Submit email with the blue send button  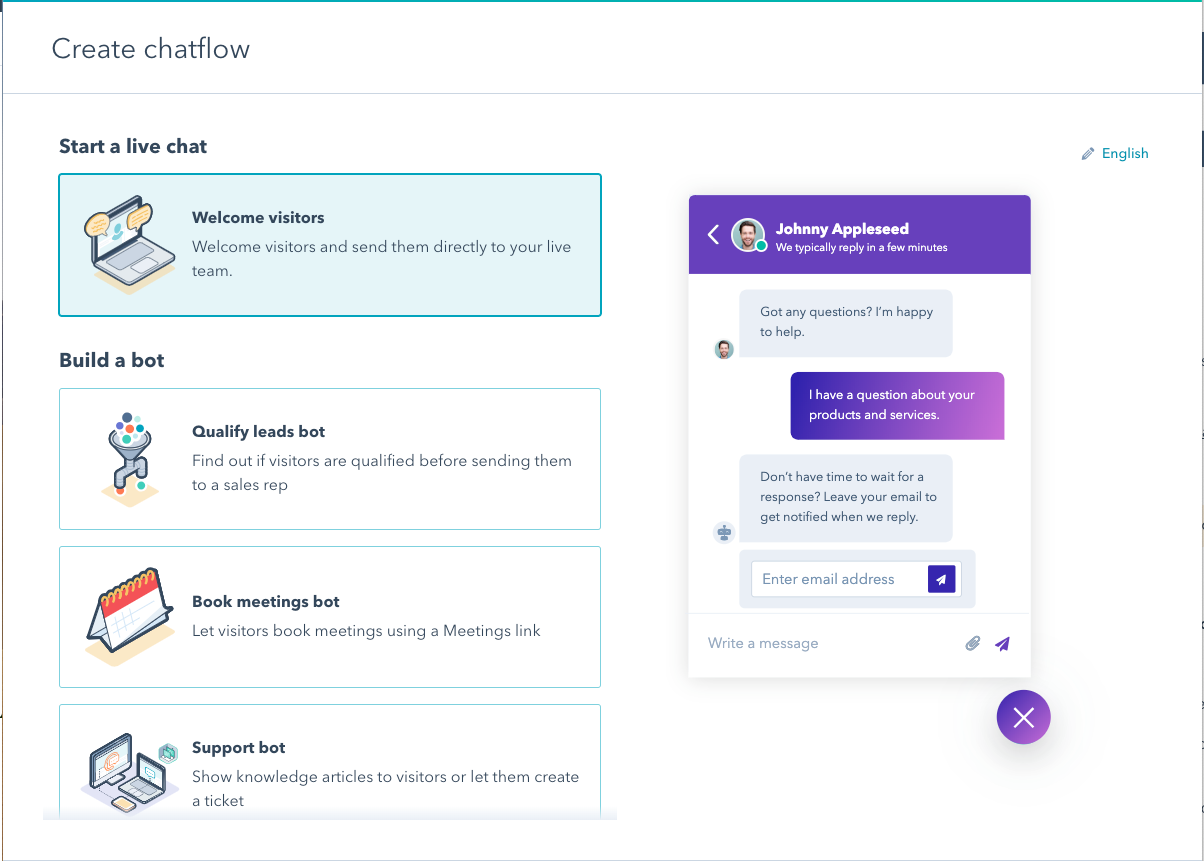click(941, 579)
